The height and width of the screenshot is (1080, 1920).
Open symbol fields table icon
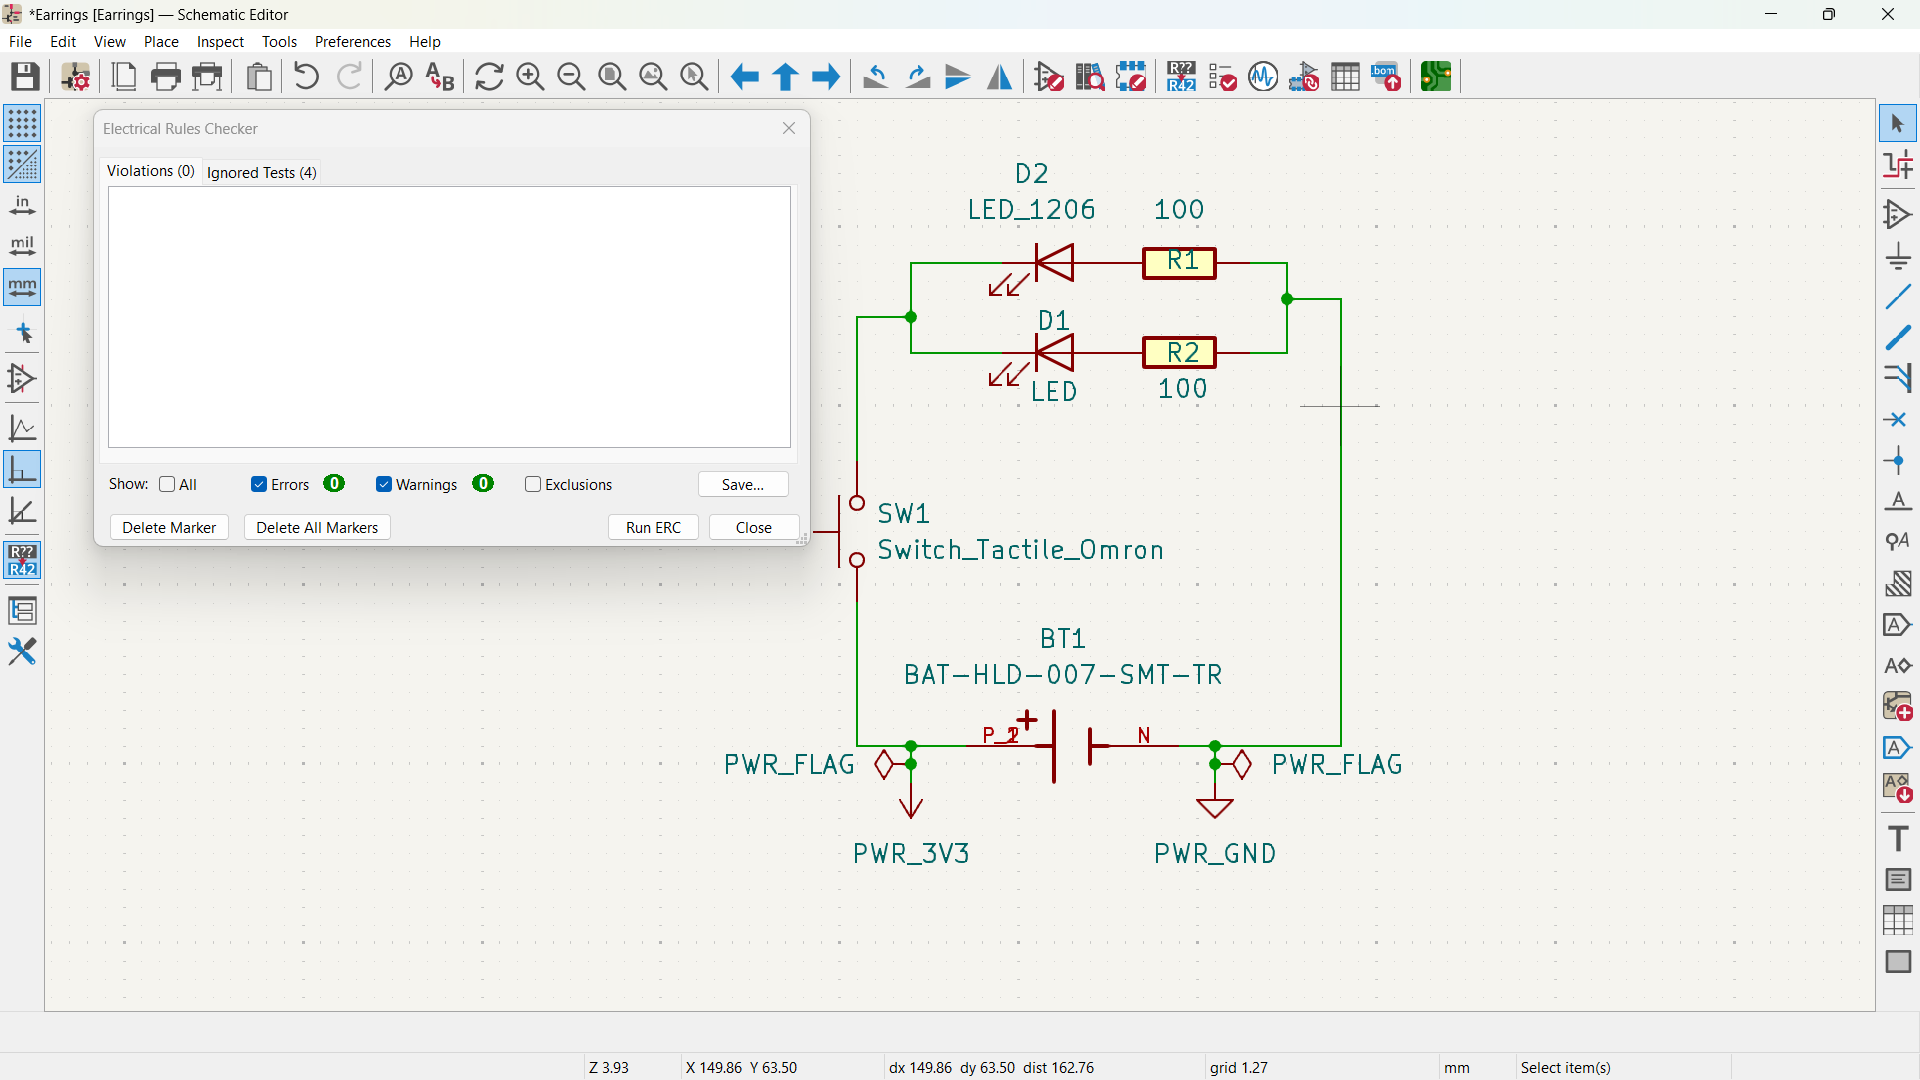[x=1345, y=77]
